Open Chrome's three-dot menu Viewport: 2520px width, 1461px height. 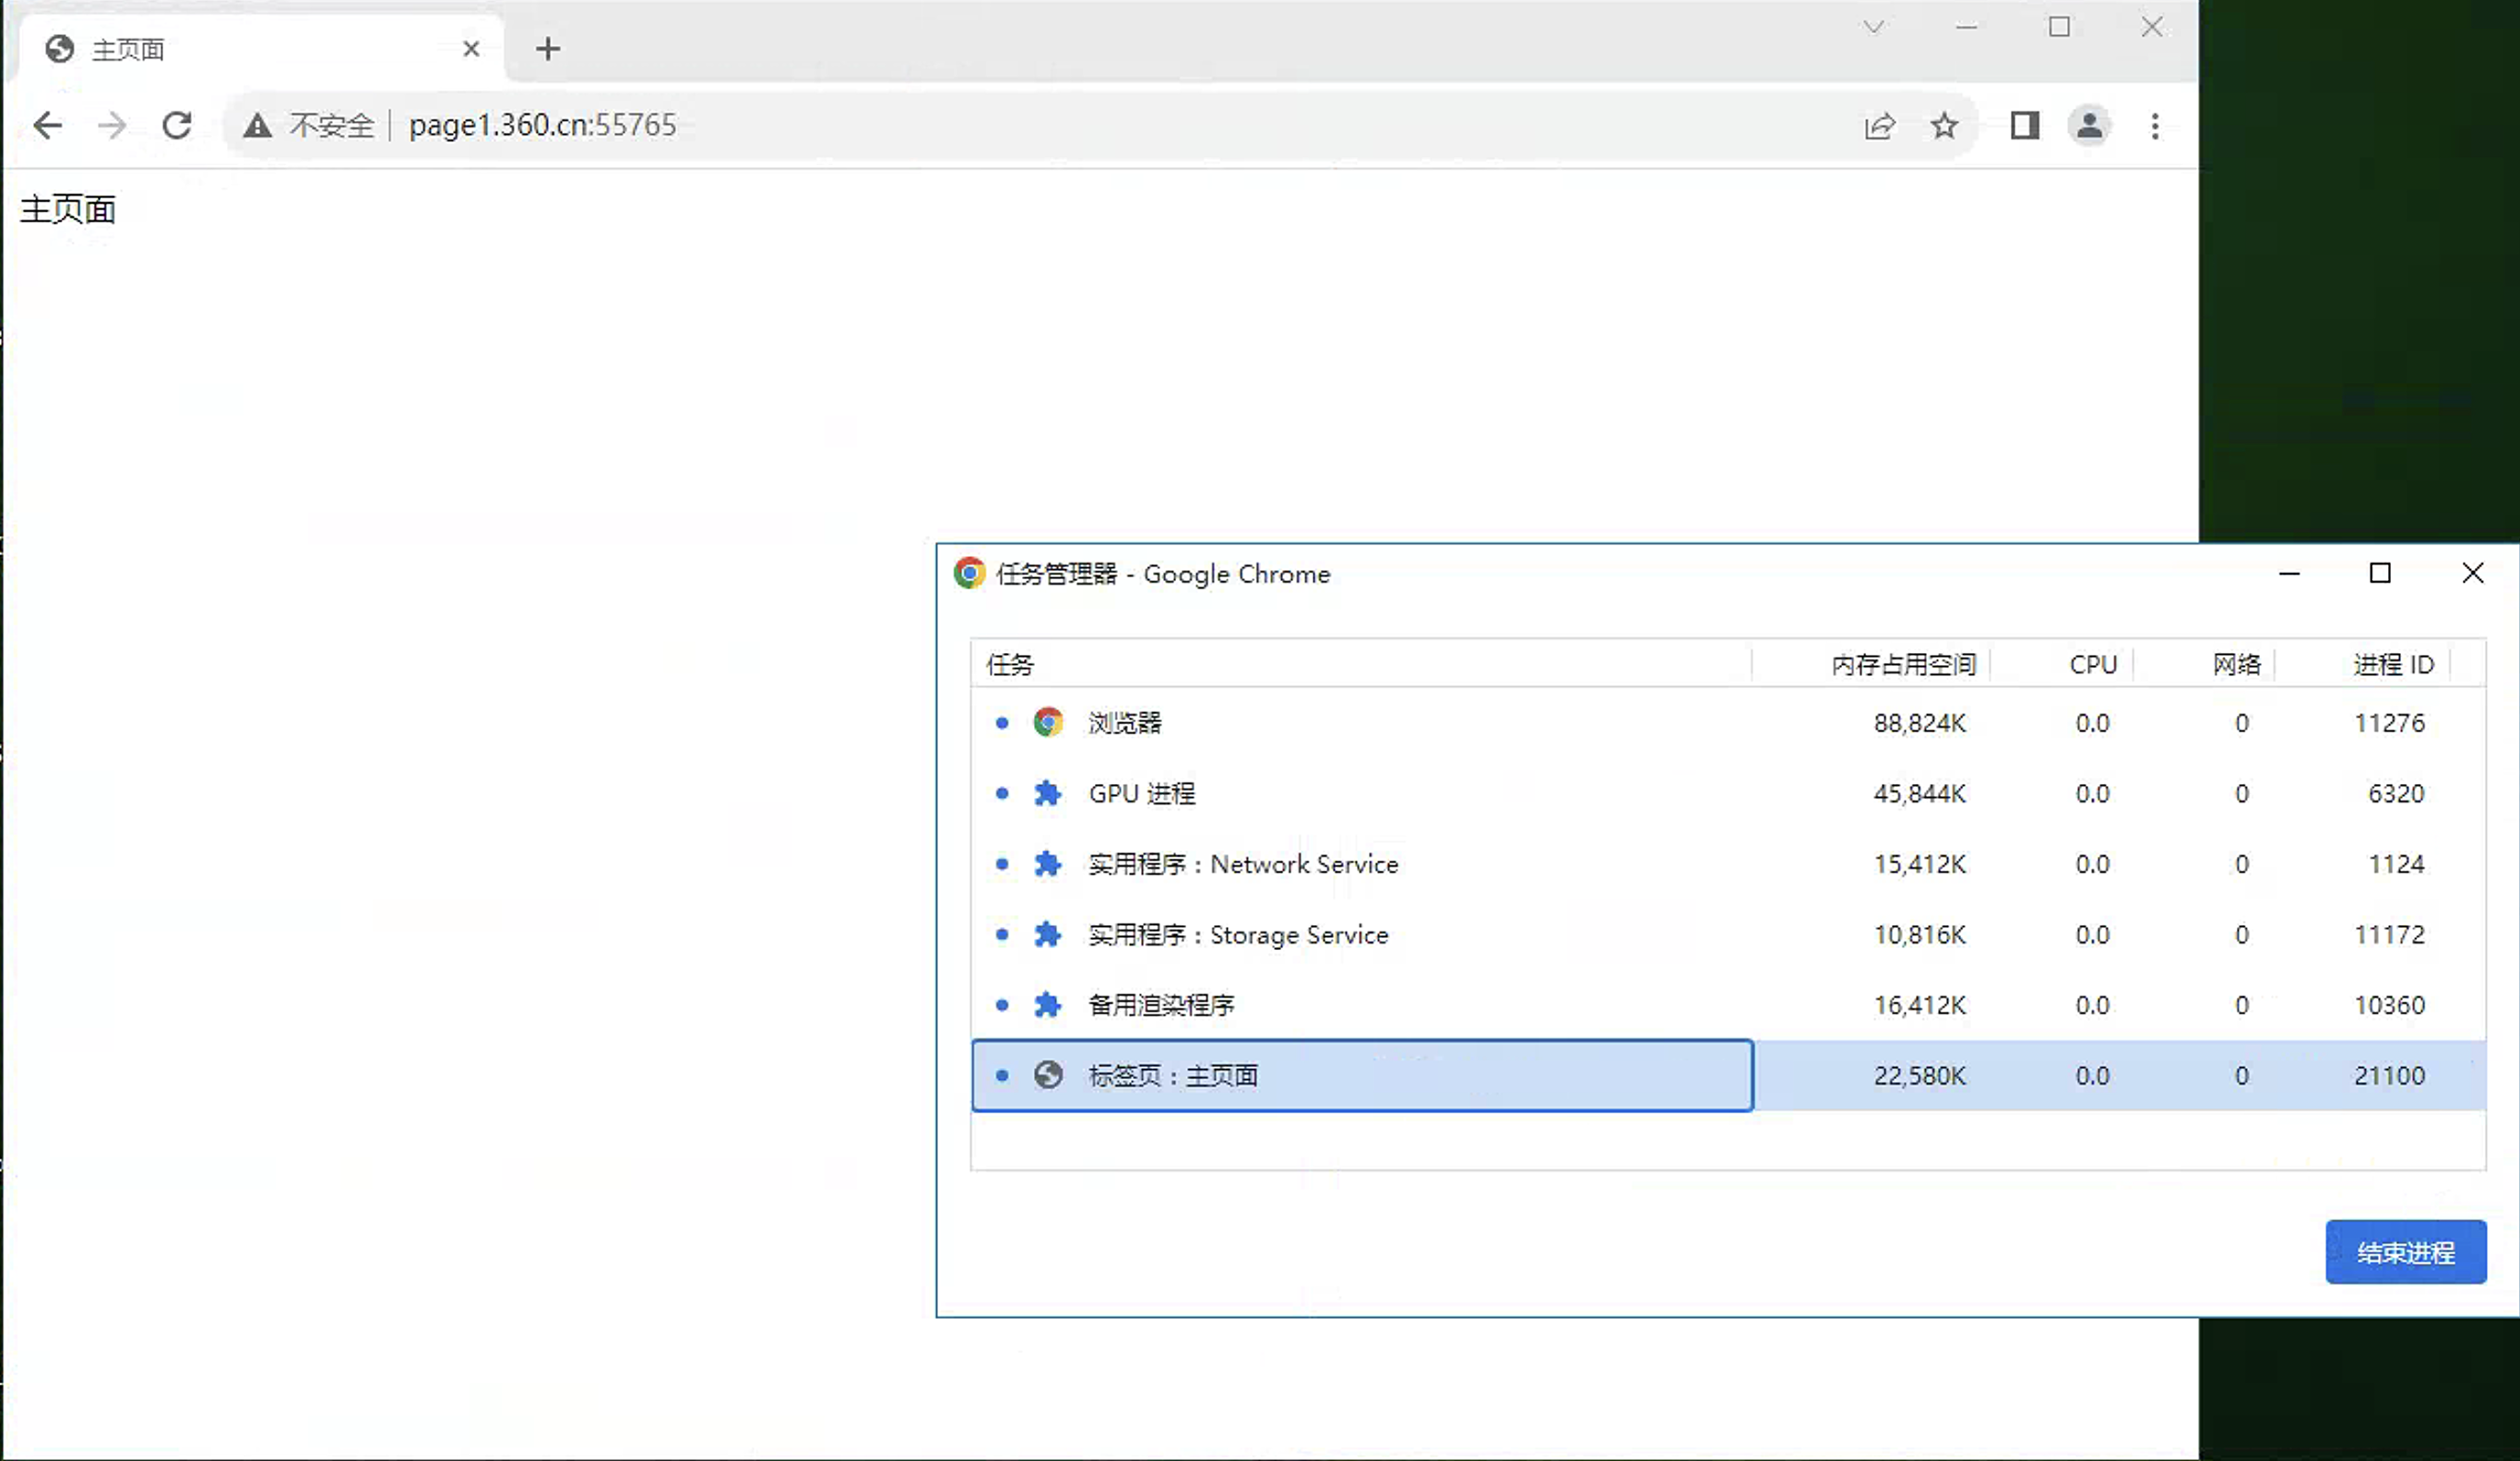(2155, 126)
